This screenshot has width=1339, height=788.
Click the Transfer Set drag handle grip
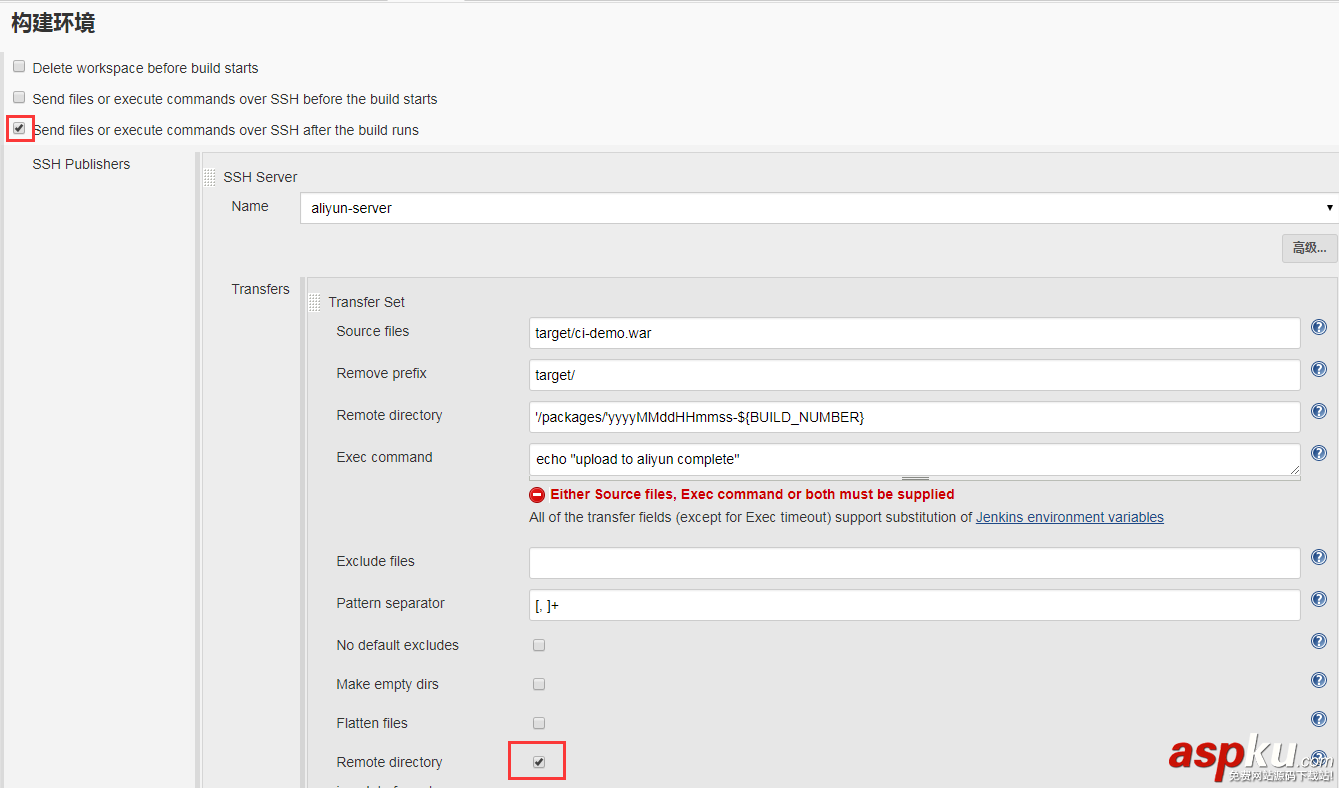click(315, 301)
